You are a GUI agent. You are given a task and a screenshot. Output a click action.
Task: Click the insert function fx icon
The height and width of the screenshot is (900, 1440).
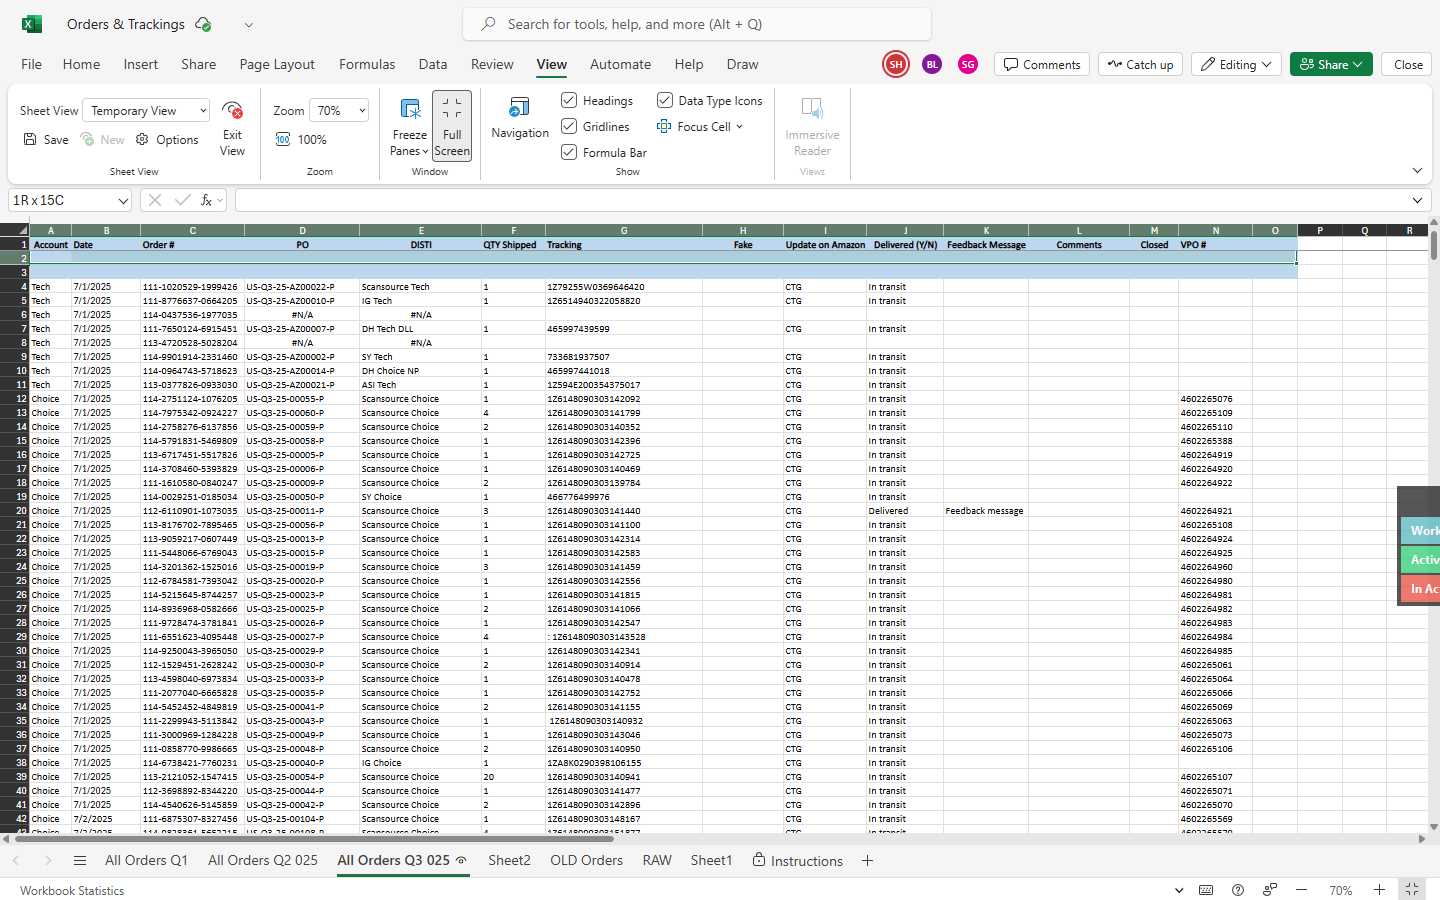tap(206, 200)
